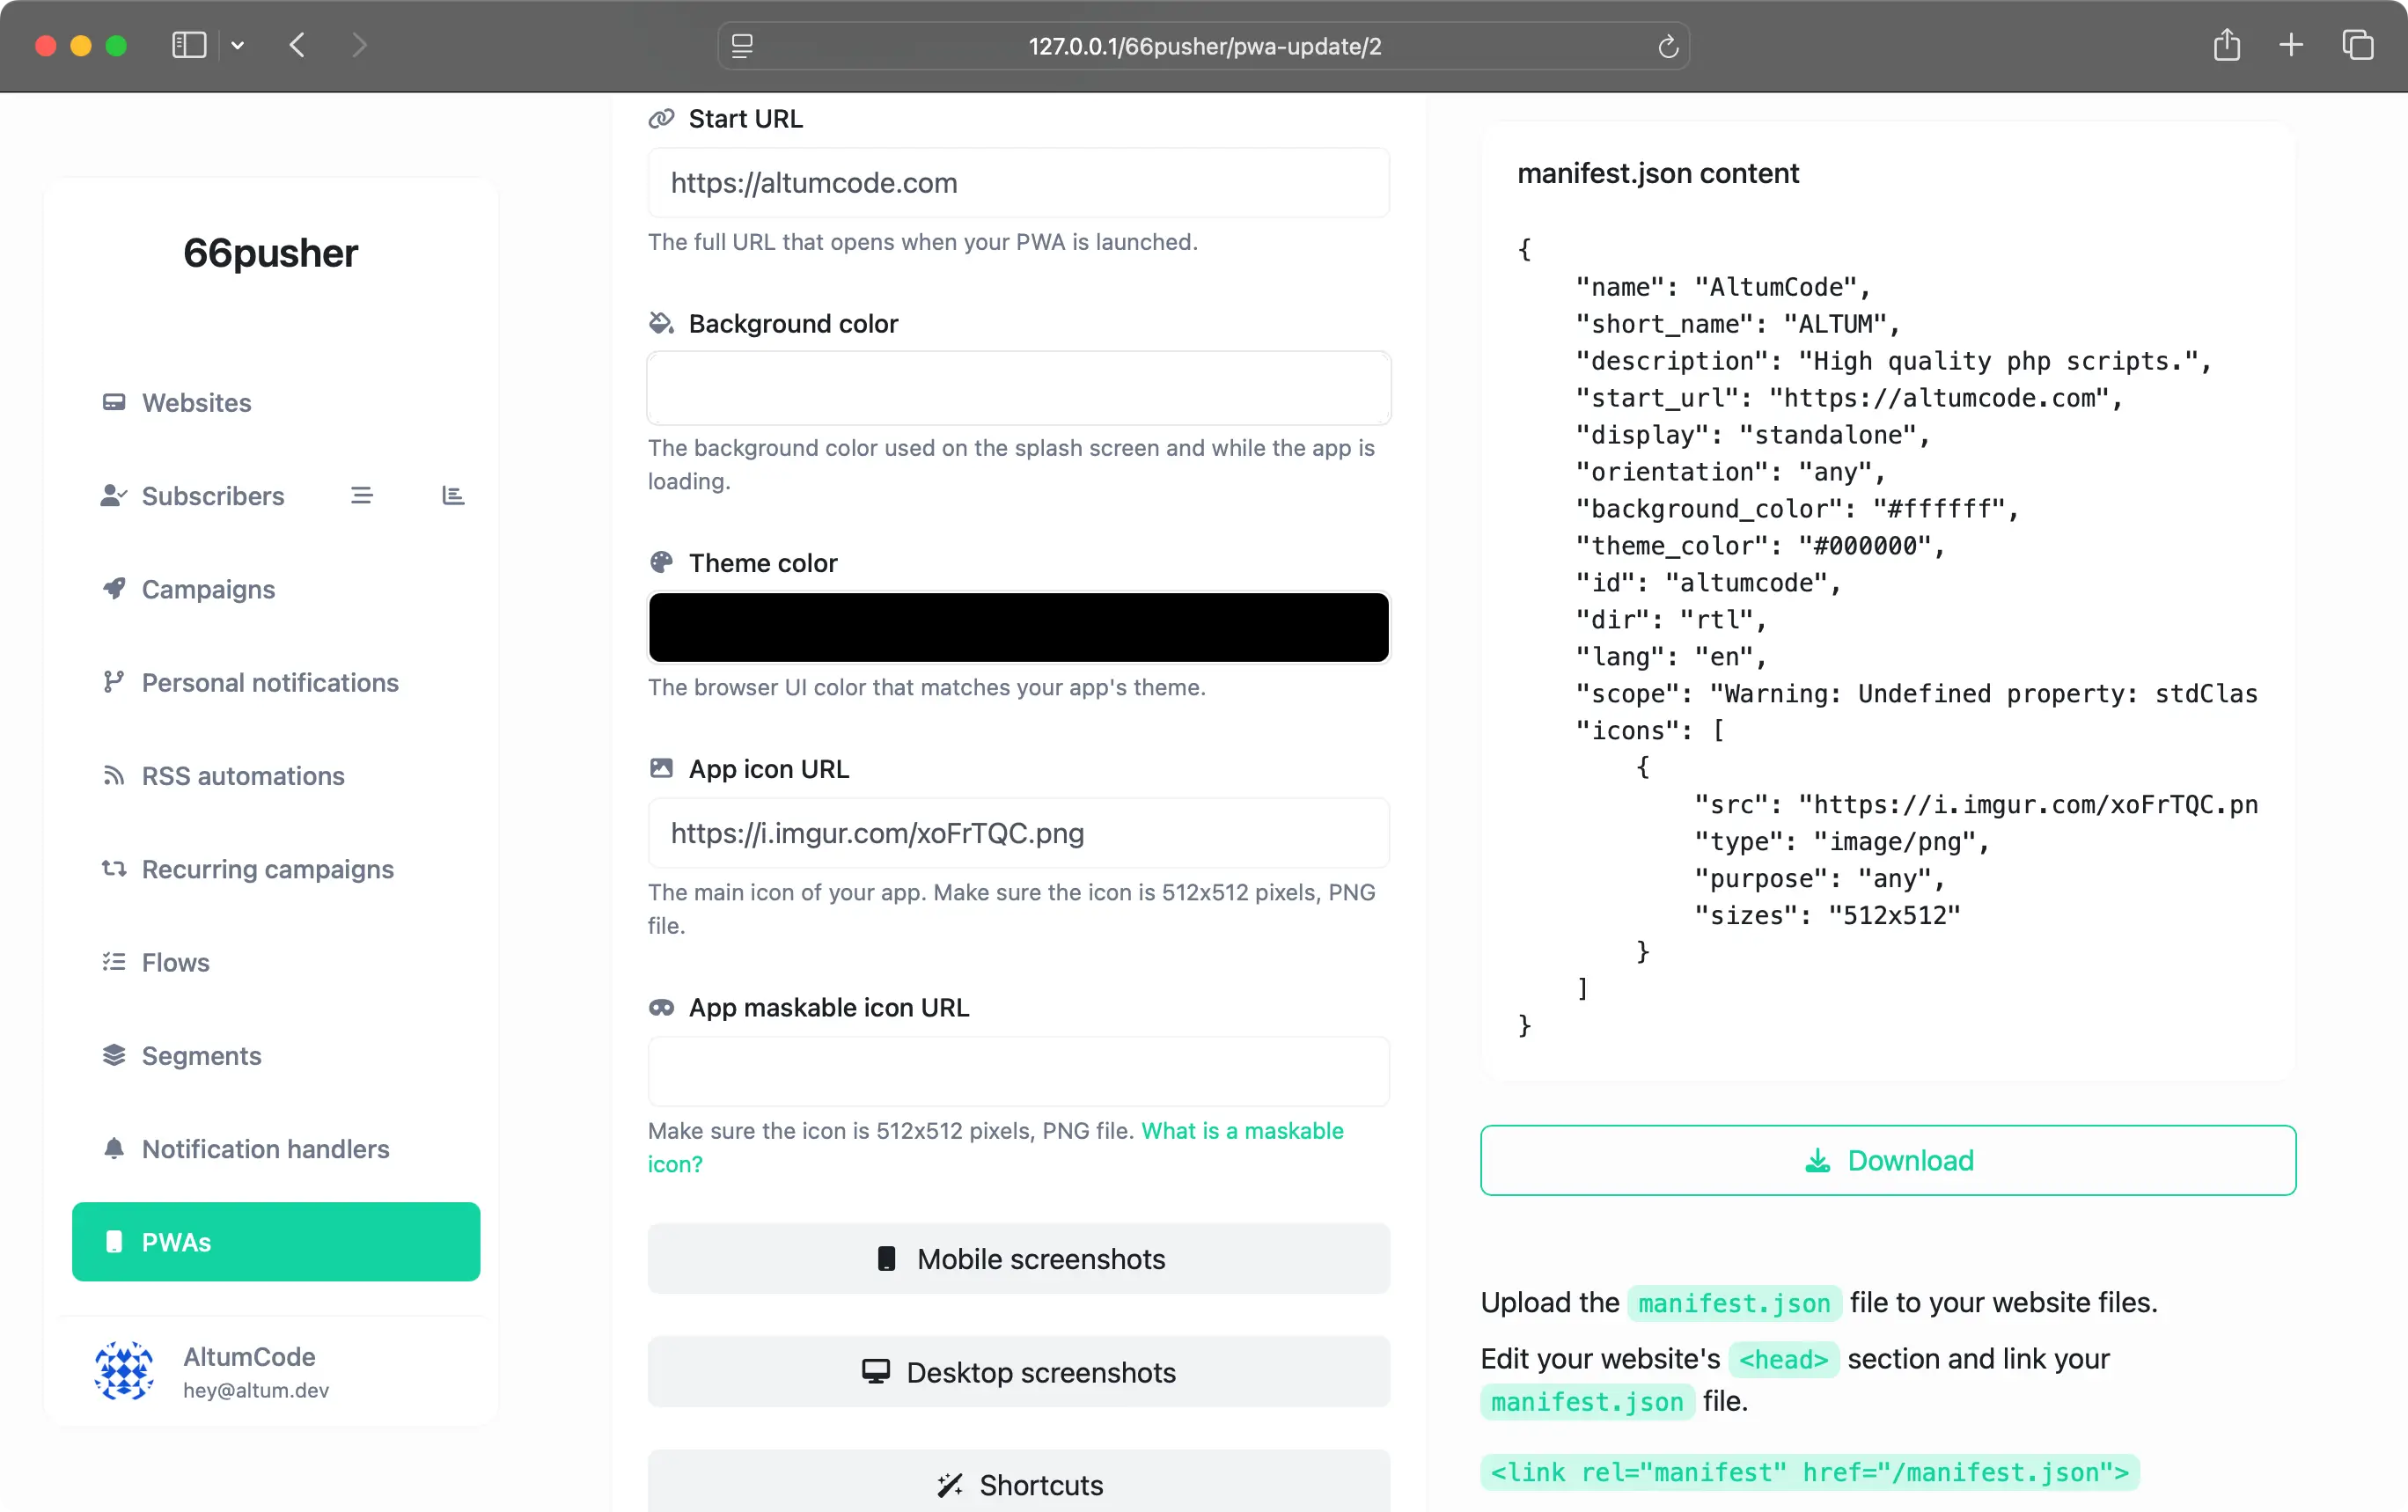Click the link rel manifest code snippet
This screenshot has height=1512, width=2408.
[x=1809, y=1472]
